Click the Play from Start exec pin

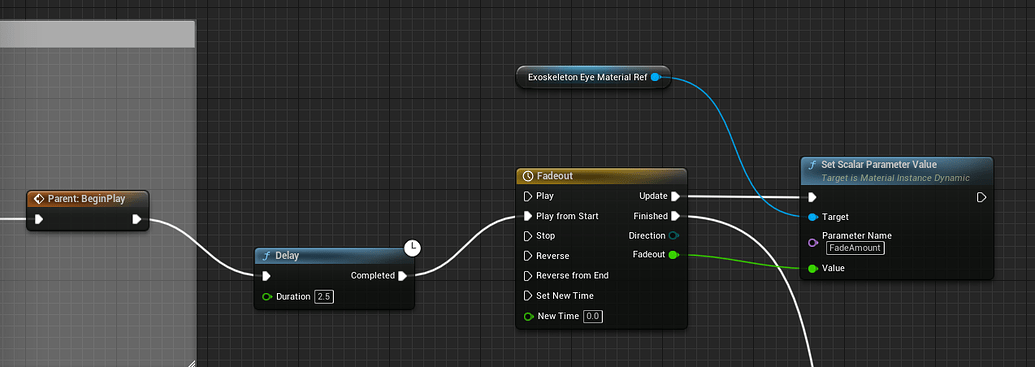pyautogui.click(x=527, y=216)
